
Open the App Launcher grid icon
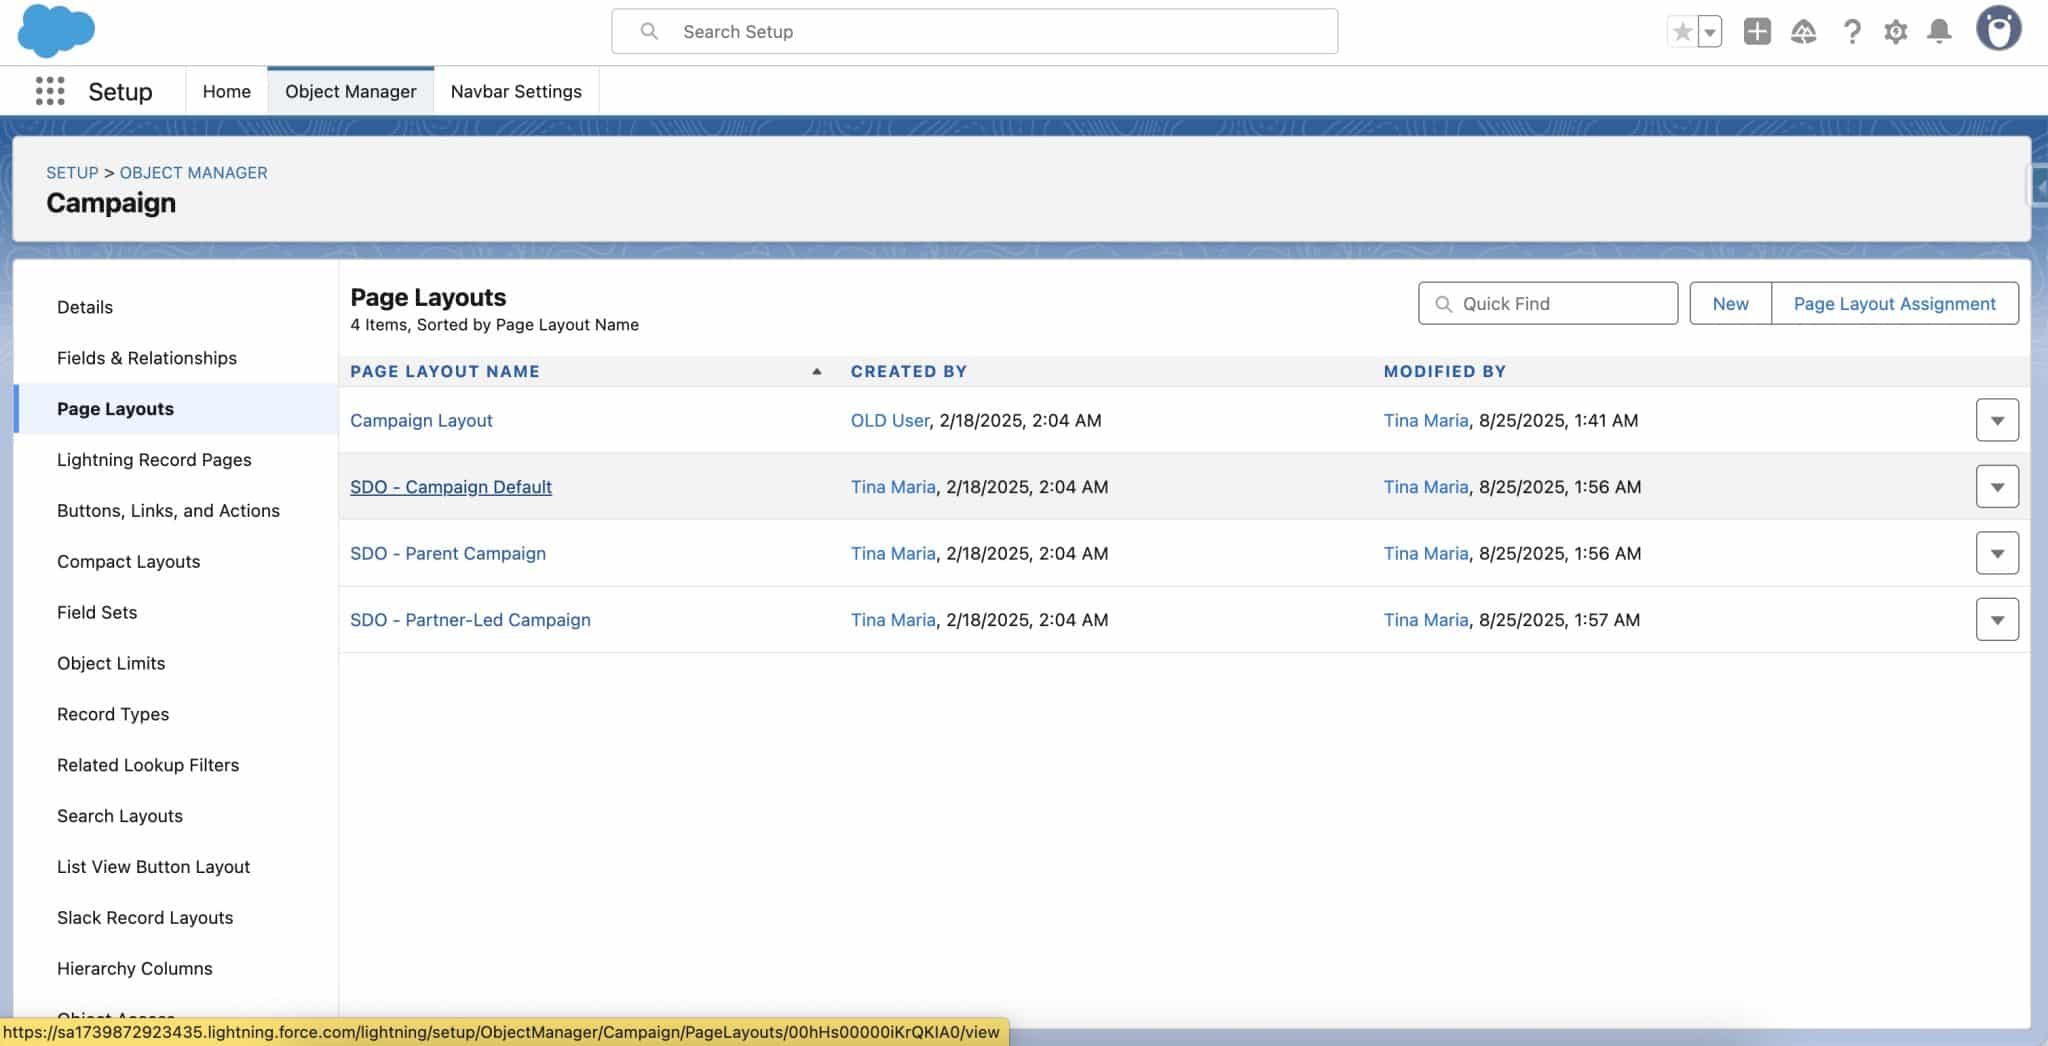point(50,91)
